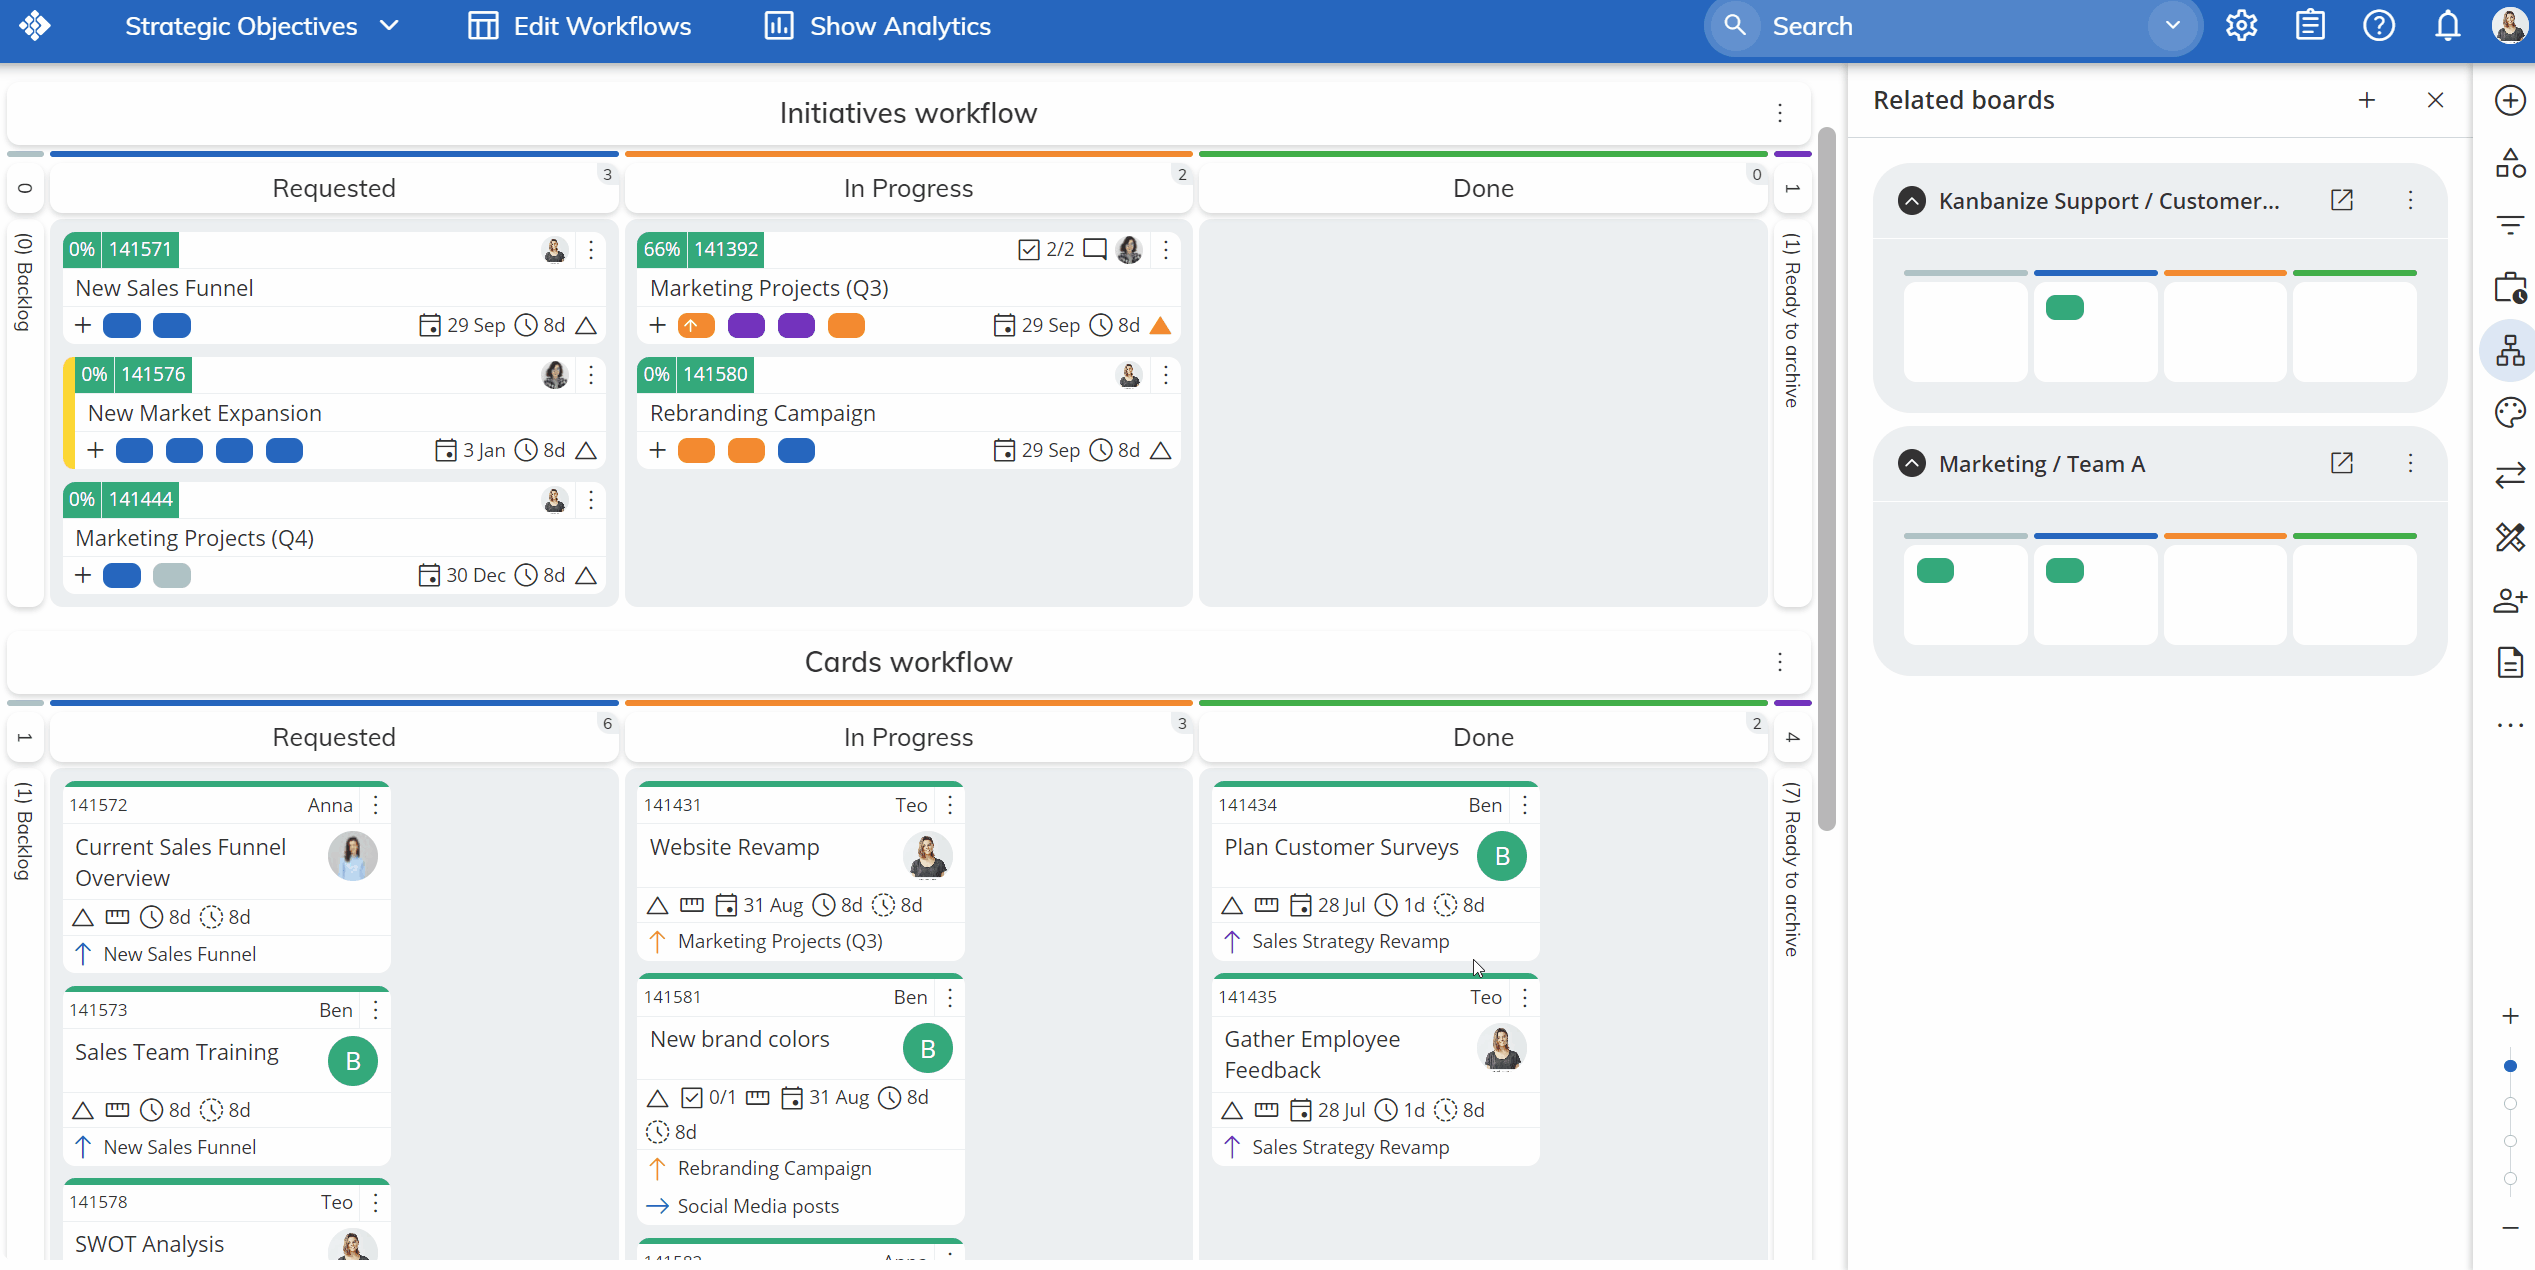Viewport: 2535px width, 1270px height.
Task: Click the Marketing Projects (Q3) parent link
Action: click(x=779, y=941)
